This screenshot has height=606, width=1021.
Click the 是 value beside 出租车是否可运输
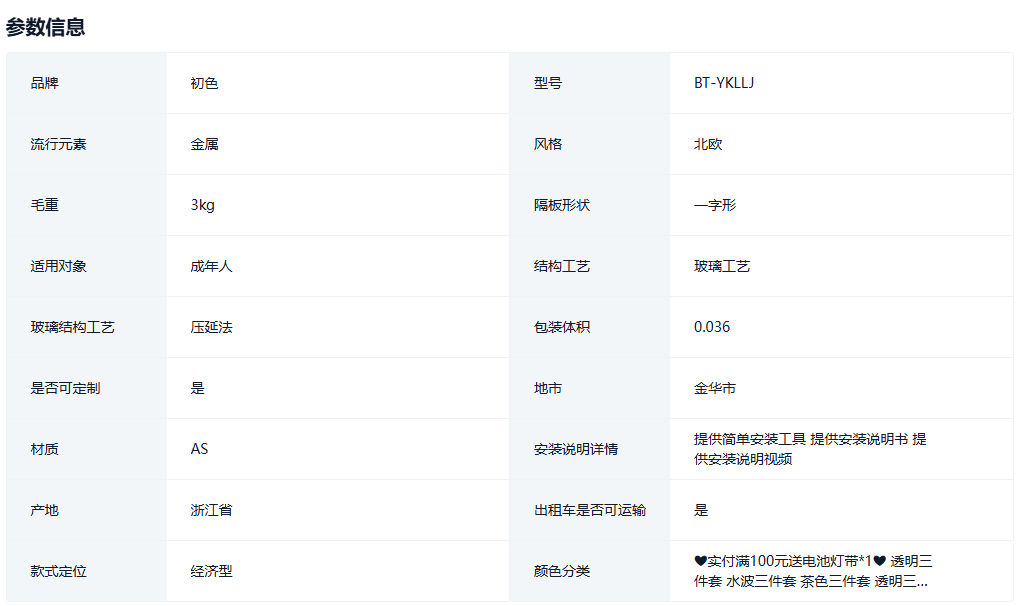pyautogui.click(x=701, y=510)
